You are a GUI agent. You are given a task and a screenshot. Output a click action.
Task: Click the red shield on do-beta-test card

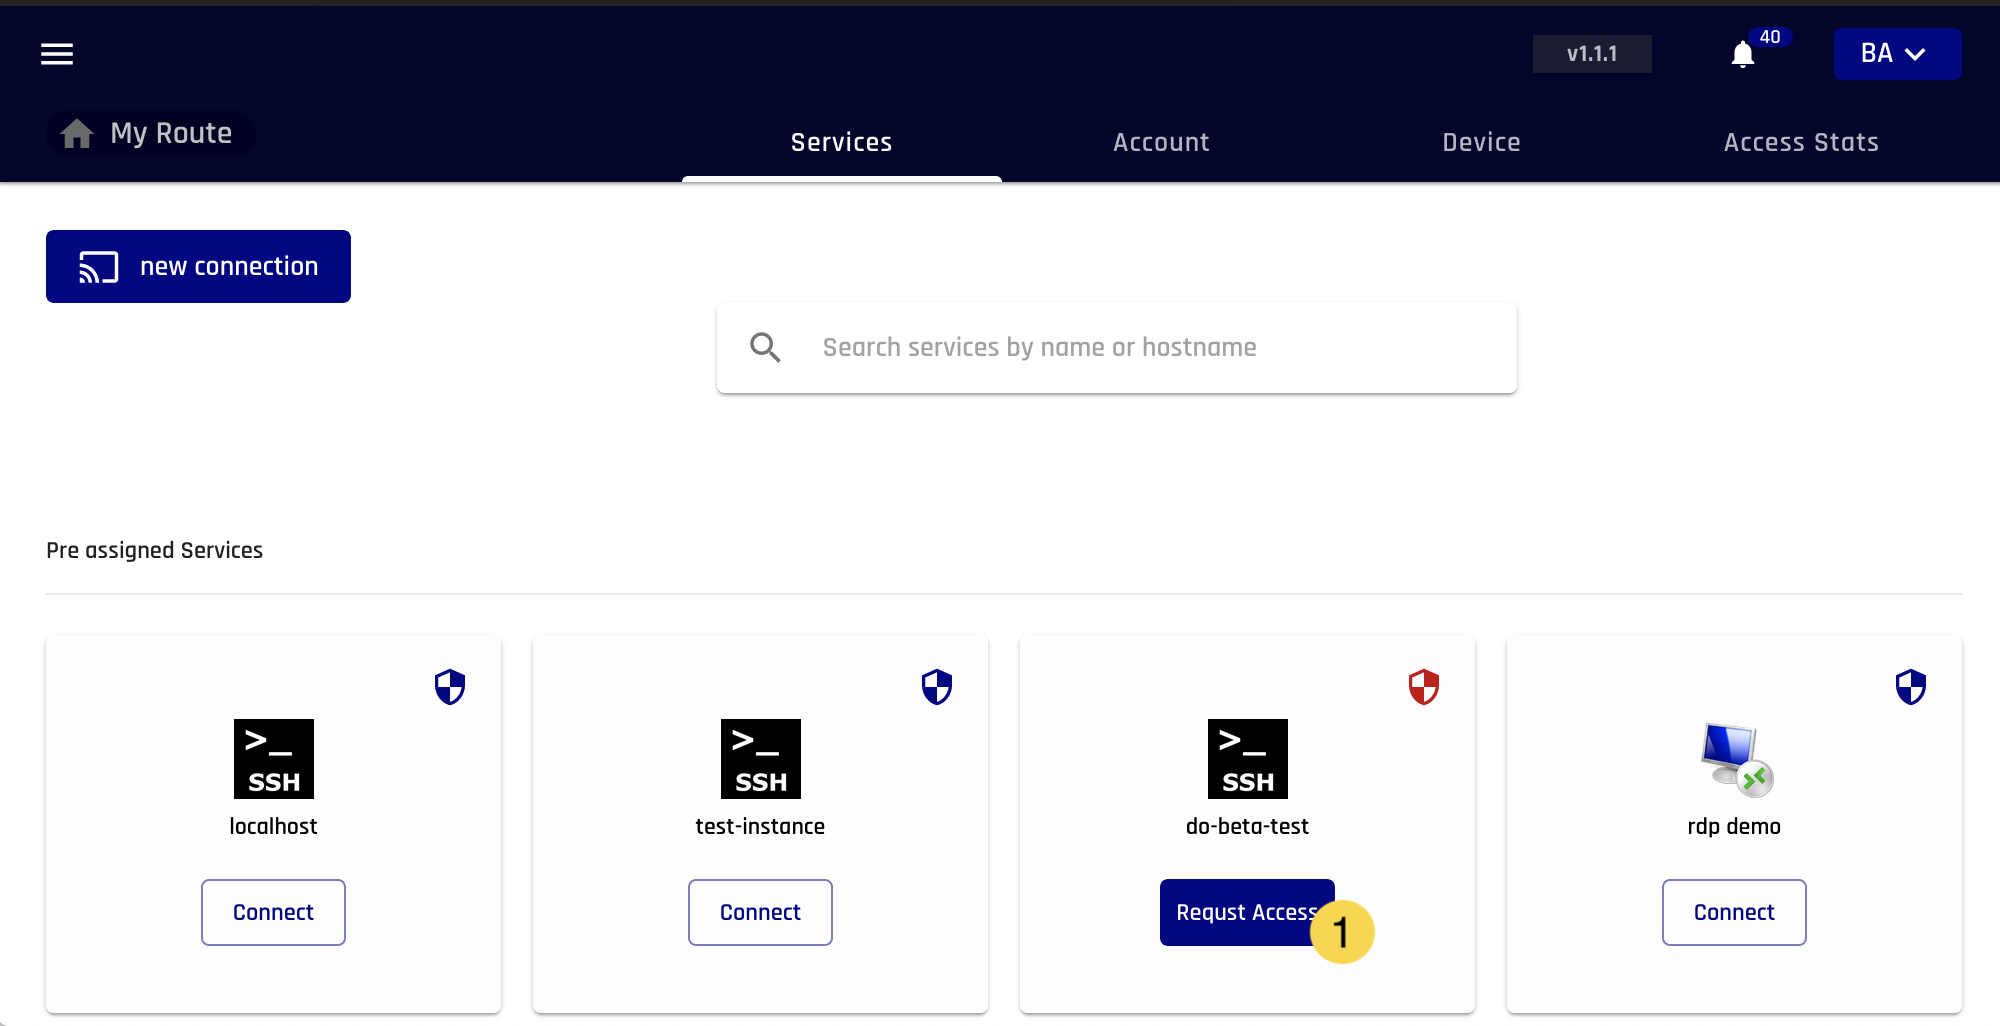[1424, 687]
